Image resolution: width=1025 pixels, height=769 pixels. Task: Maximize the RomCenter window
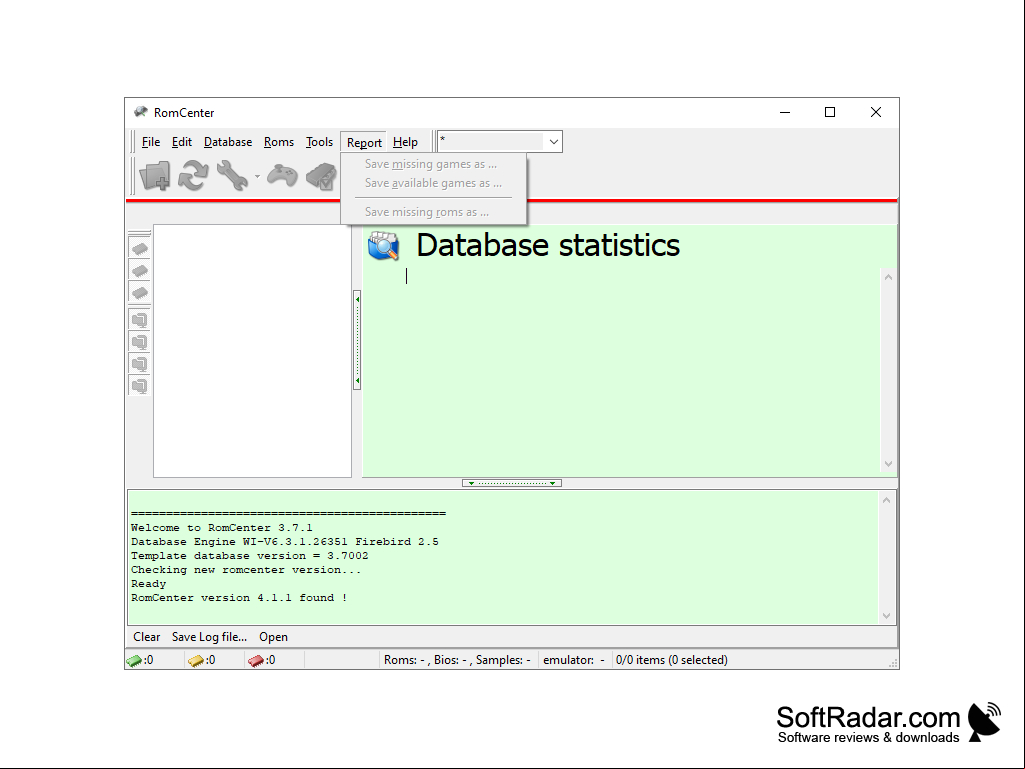830,112
